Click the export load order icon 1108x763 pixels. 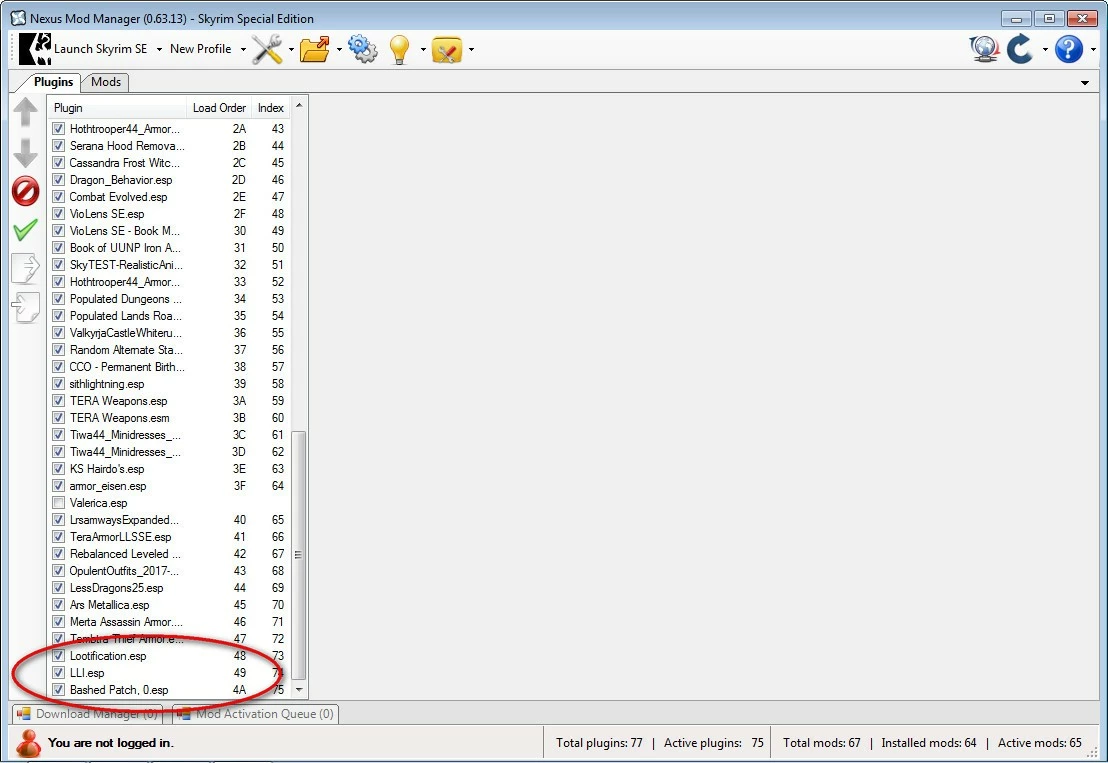tap(25, 268)
